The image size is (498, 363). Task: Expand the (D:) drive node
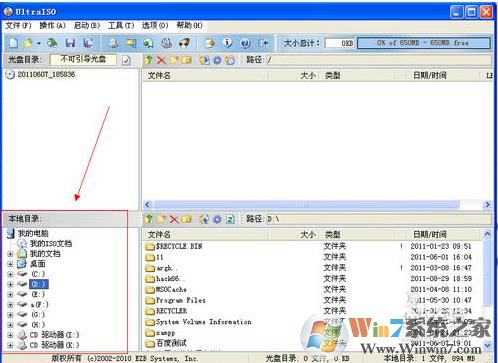point(10,284)
